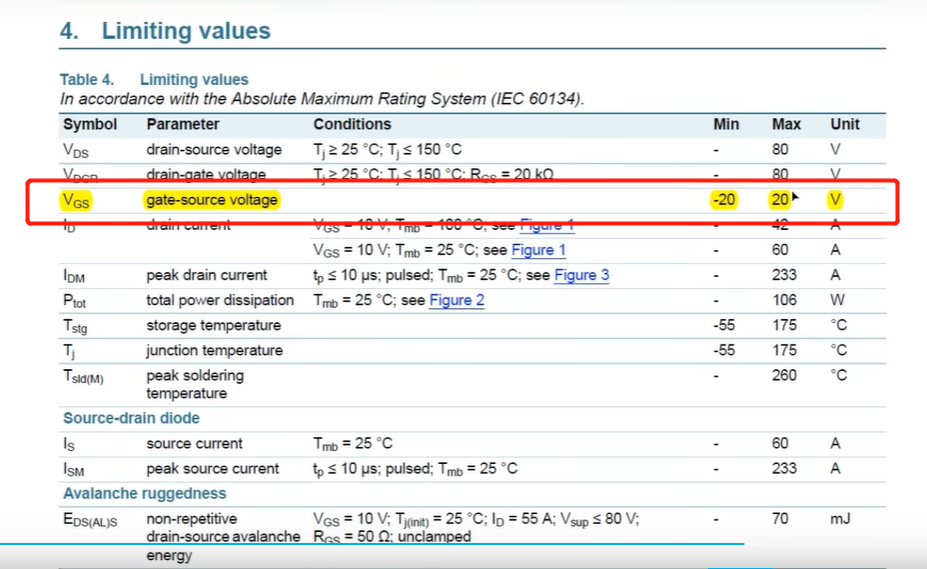Image resolution: width=927 pixels, height=569 pixels.
Task: Select the 70 max avalanche energy value
Action: 780,519
